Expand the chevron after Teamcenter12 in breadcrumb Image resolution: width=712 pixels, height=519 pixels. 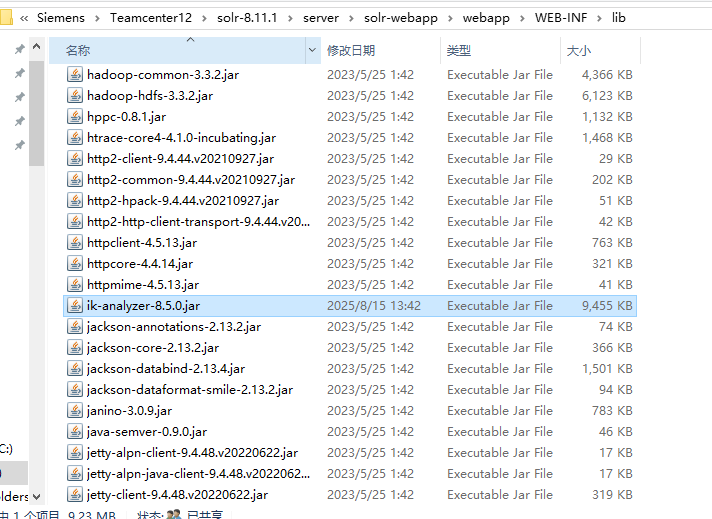(x=204, y=18)
